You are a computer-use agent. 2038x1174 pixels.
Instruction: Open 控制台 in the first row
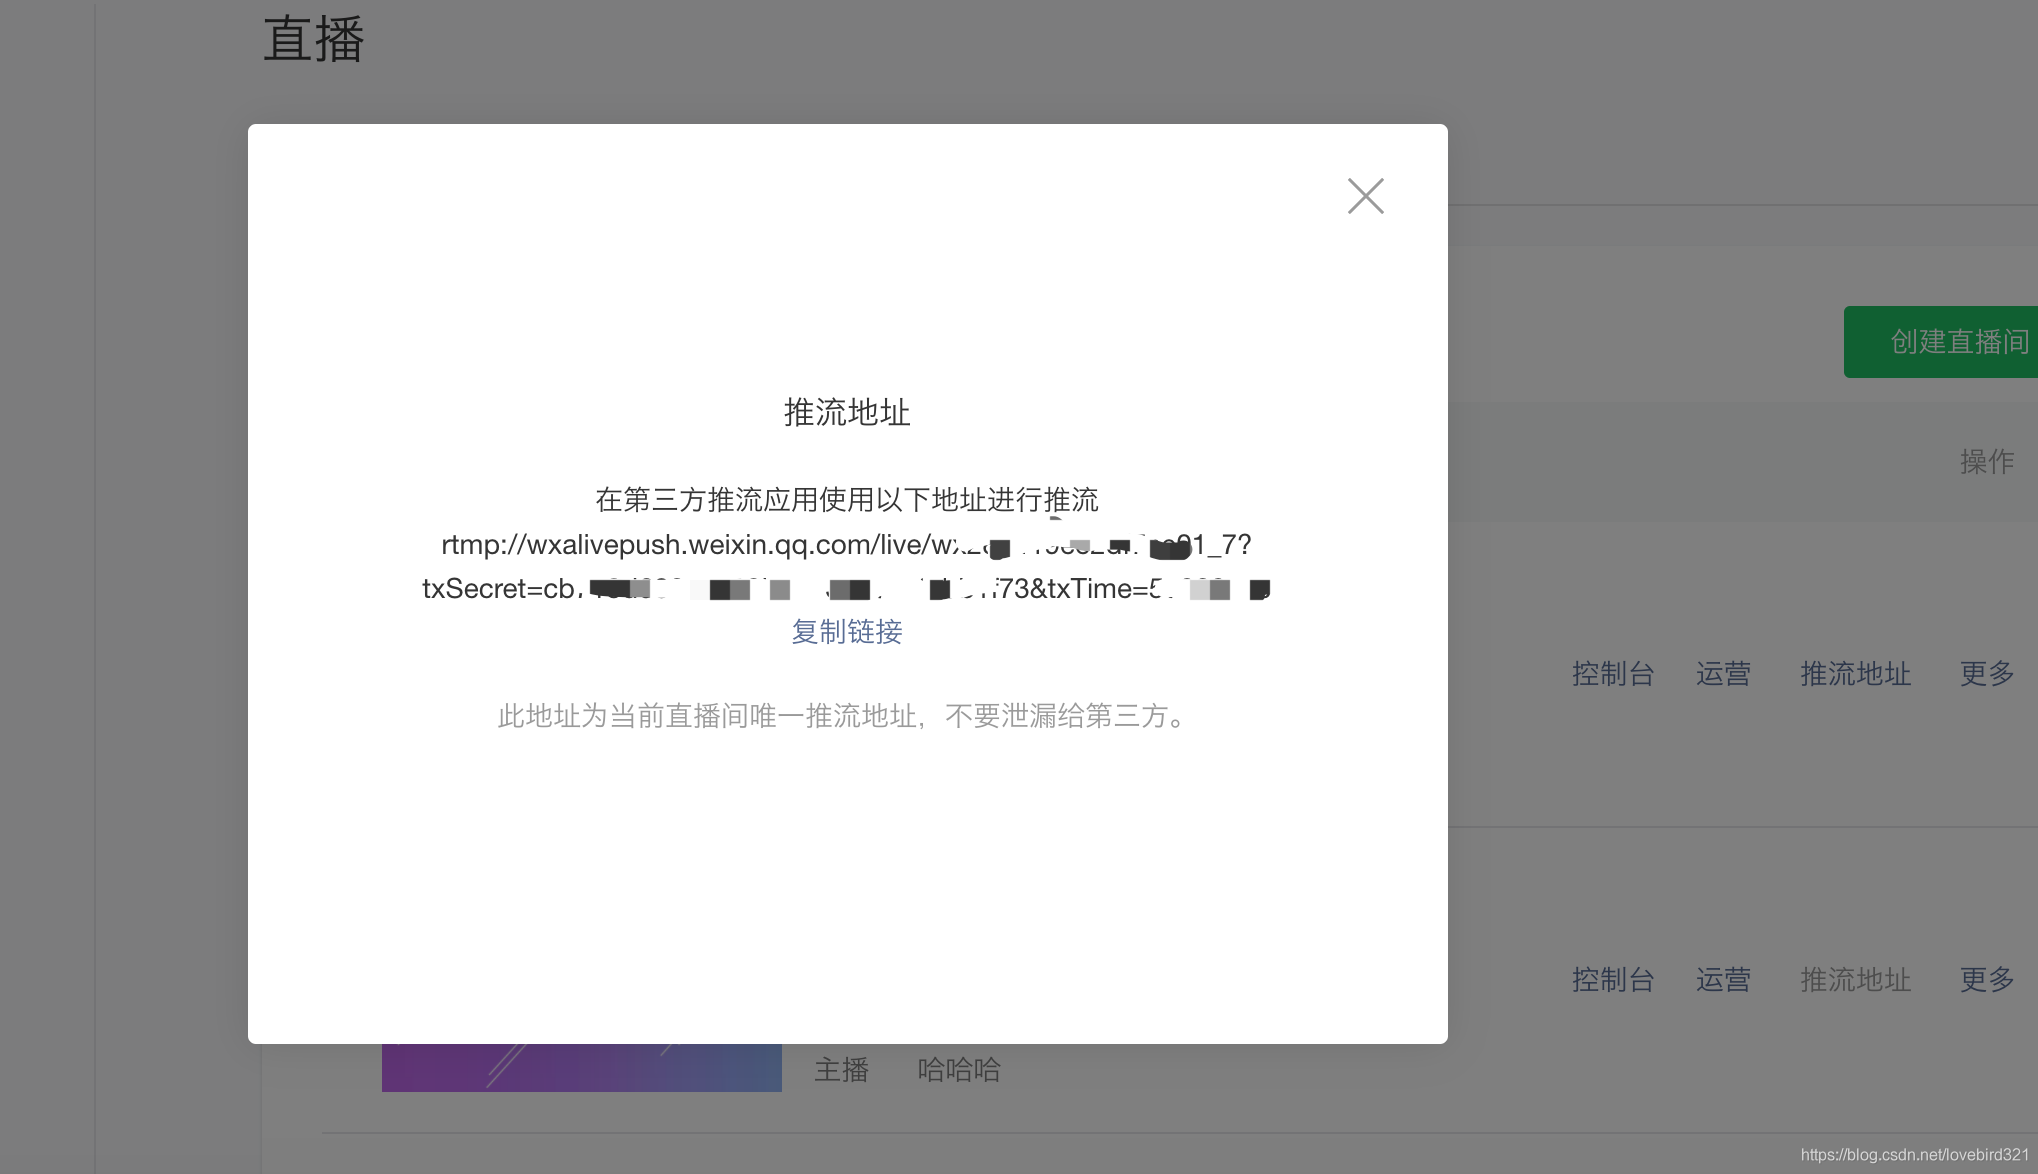pos(1613,674)
